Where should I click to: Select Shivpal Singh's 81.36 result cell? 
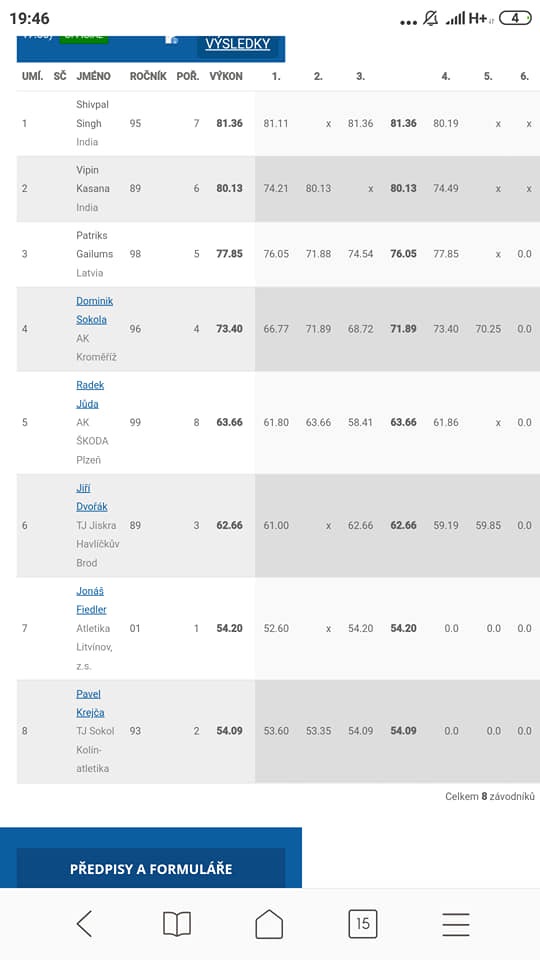[230, 123]
